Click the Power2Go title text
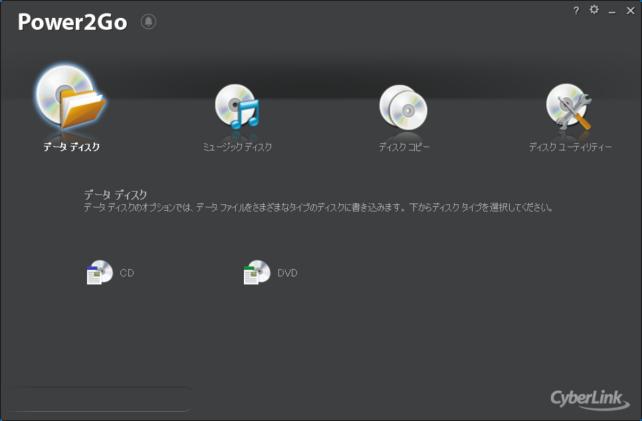 click(72, 22)
